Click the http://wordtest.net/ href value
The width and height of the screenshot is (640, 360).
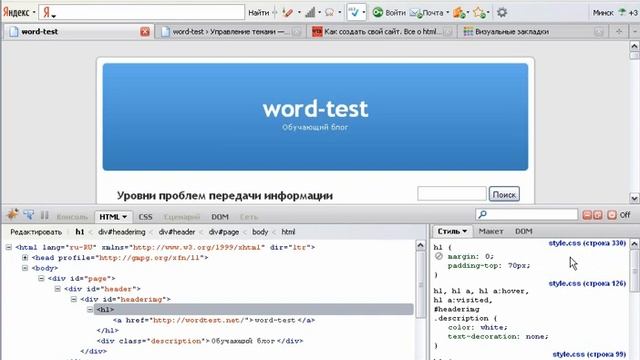200,320
